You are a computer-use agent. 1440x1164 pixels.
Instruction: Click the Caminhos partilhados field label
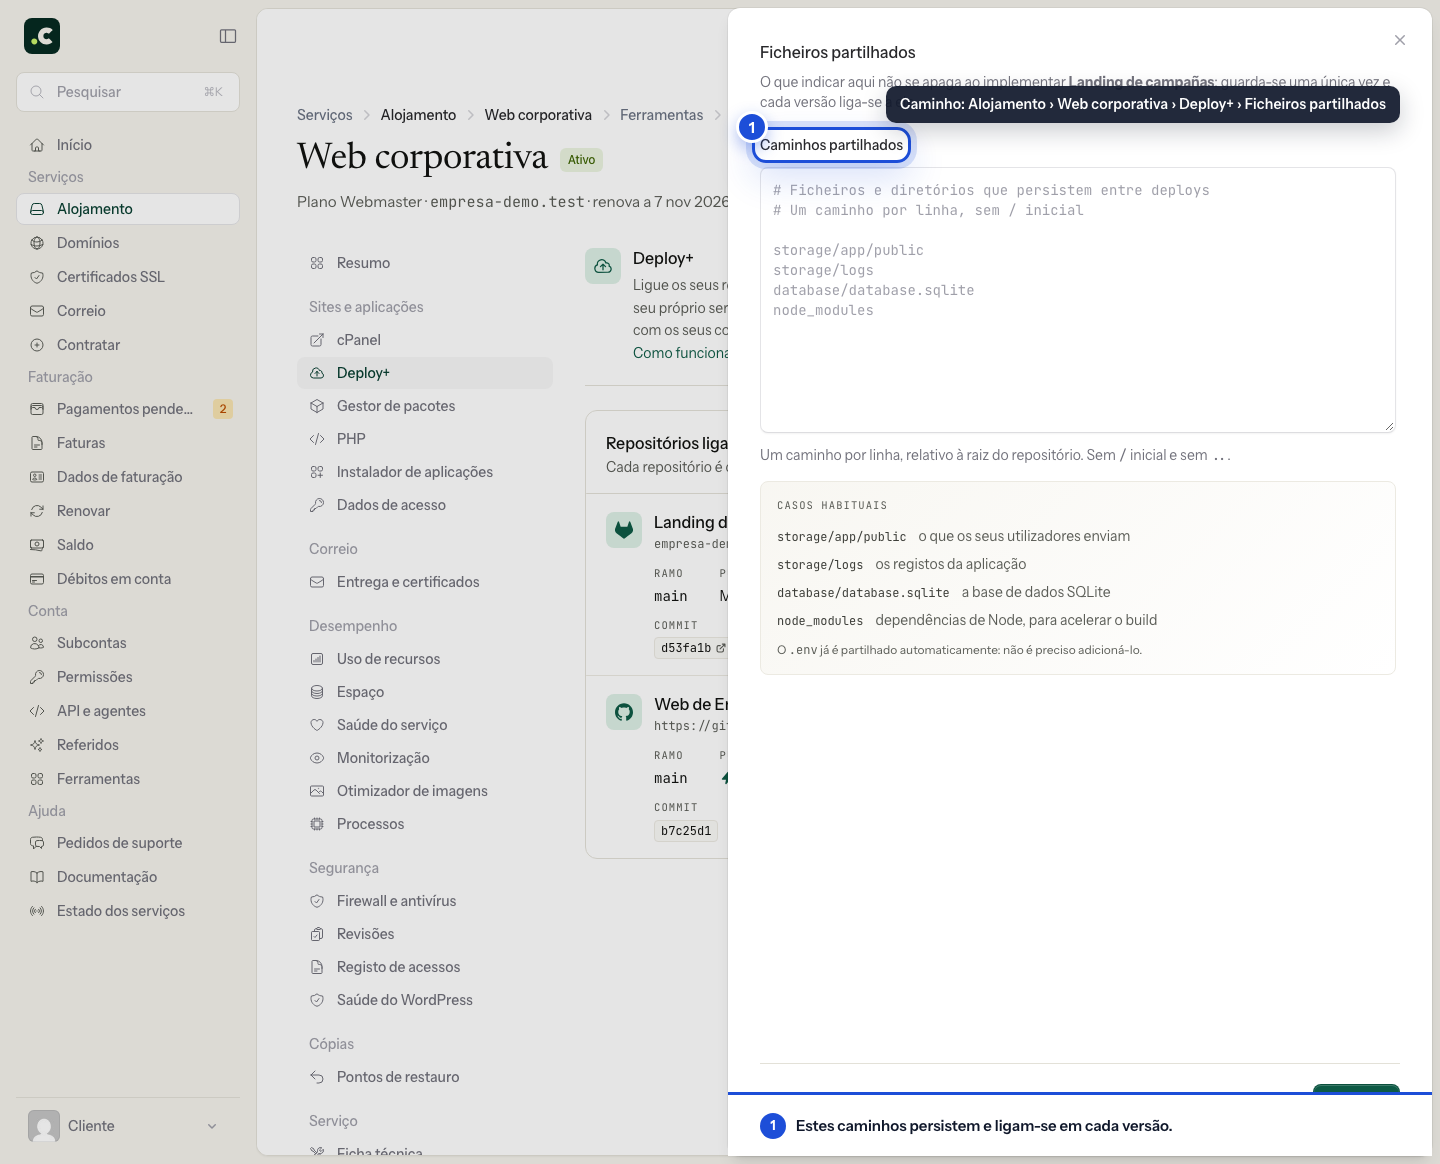831,145
